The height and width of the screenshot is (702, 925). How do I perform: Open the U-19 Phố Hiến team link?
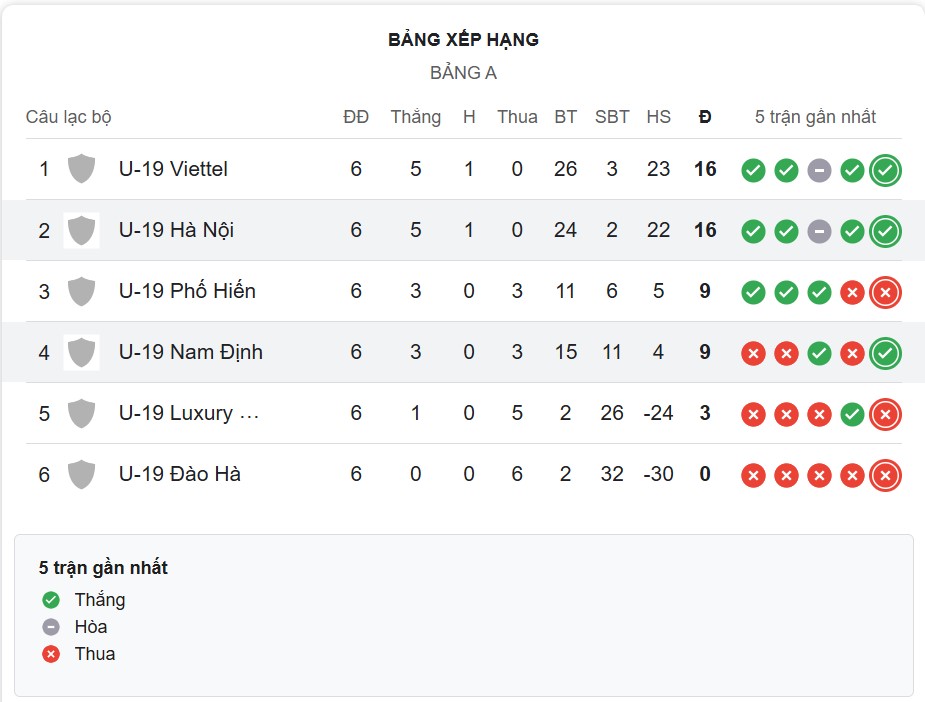tap(187, 291)
